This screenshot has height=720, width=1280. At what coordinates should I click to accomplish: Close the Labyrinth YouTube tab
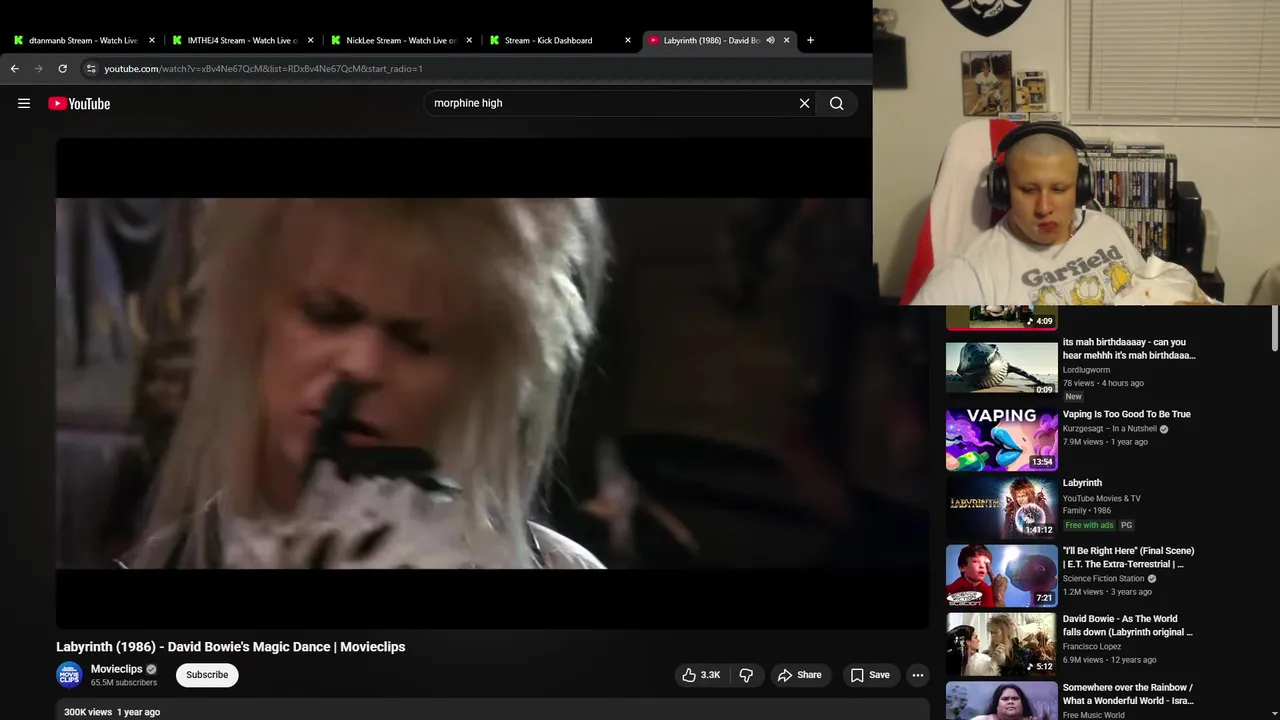[x=786, y=40]
